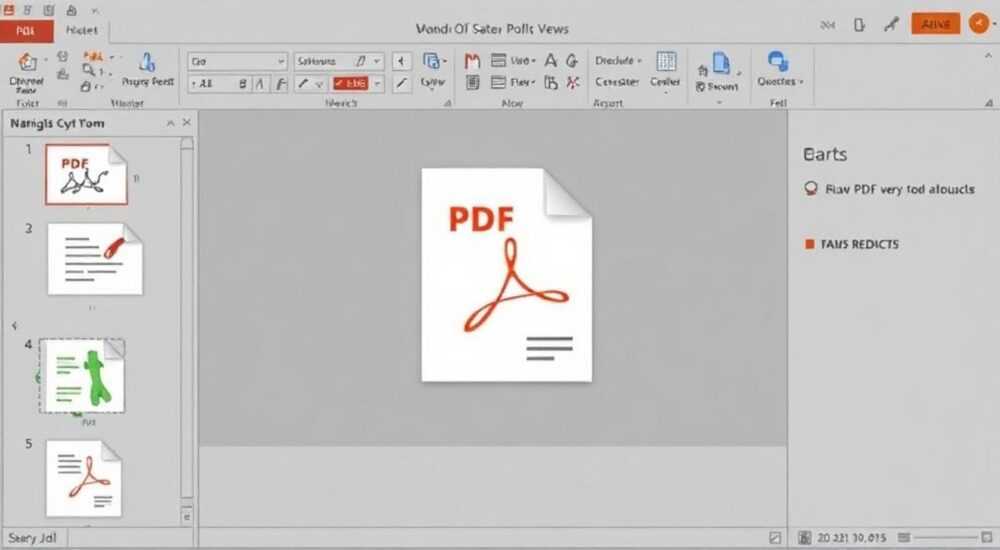This screenshot has width=1000, height=550.
Task: Select page thumbnail 3
Action: click(x=95, y=259)
